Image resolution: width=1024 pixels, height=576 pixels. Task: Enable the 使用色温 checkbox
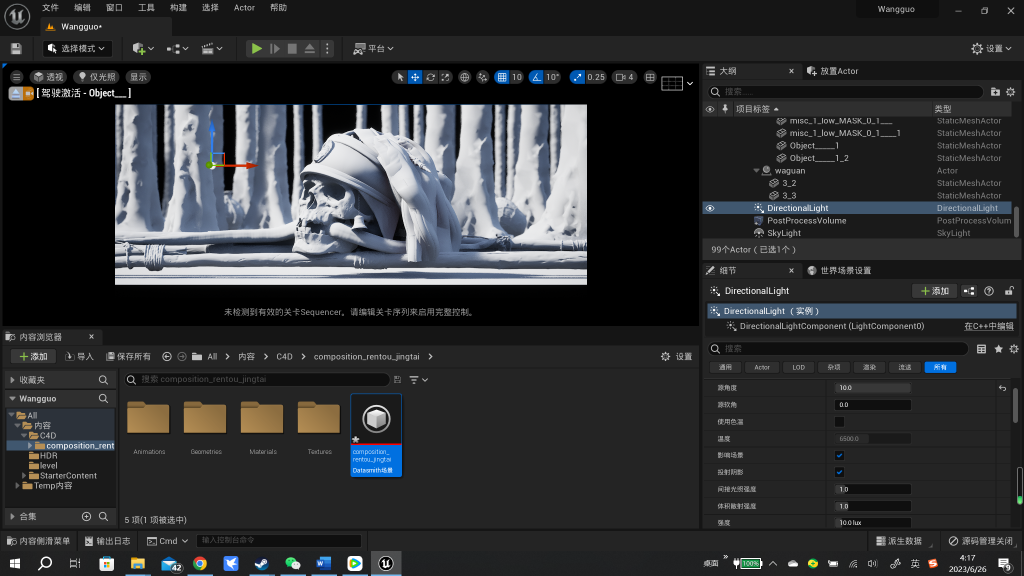coord(839,422)
